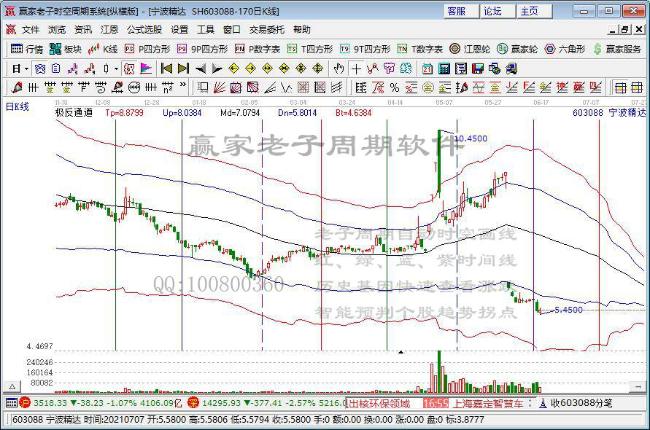The width and height of the screenshot is (650, 430).
Task: Click the Md=7.0794 value
Action: 240,112
